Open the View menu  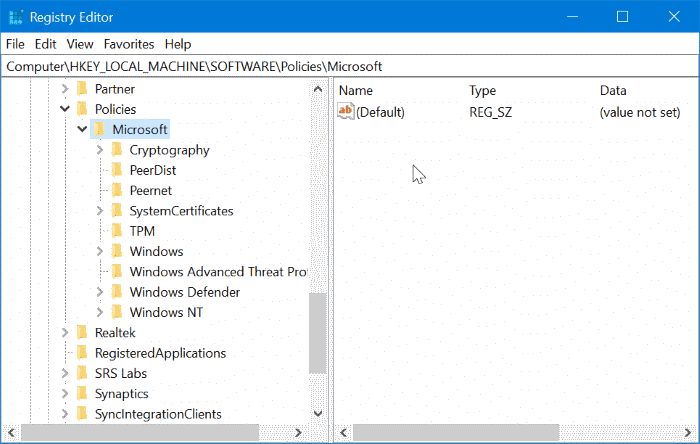pyautogui.click(x=80, y=44)
